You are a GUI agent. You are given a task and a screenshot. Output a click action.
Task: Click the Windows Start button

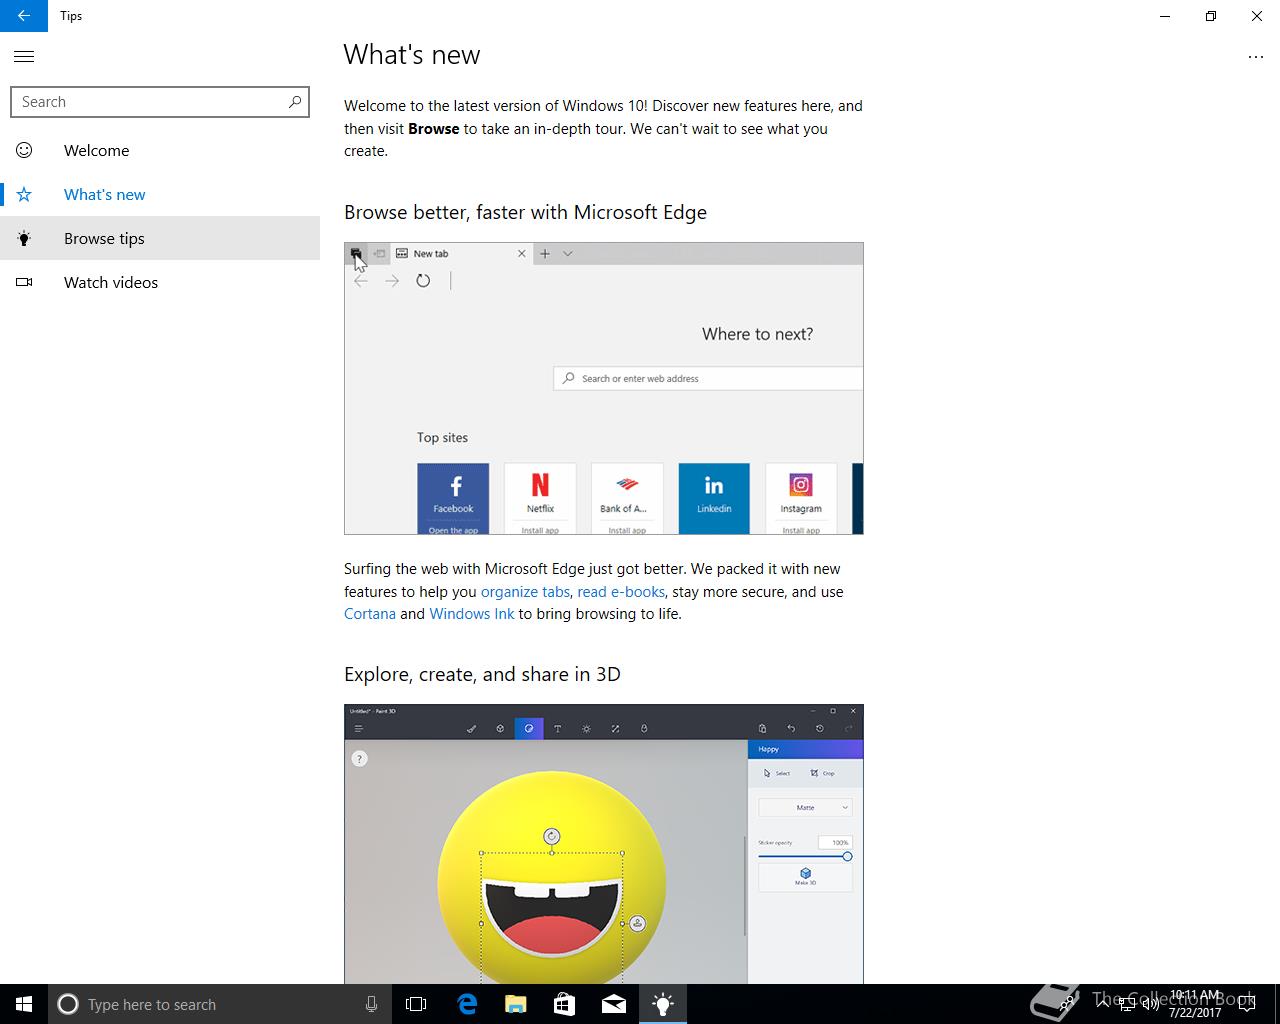coord(24,1004)
